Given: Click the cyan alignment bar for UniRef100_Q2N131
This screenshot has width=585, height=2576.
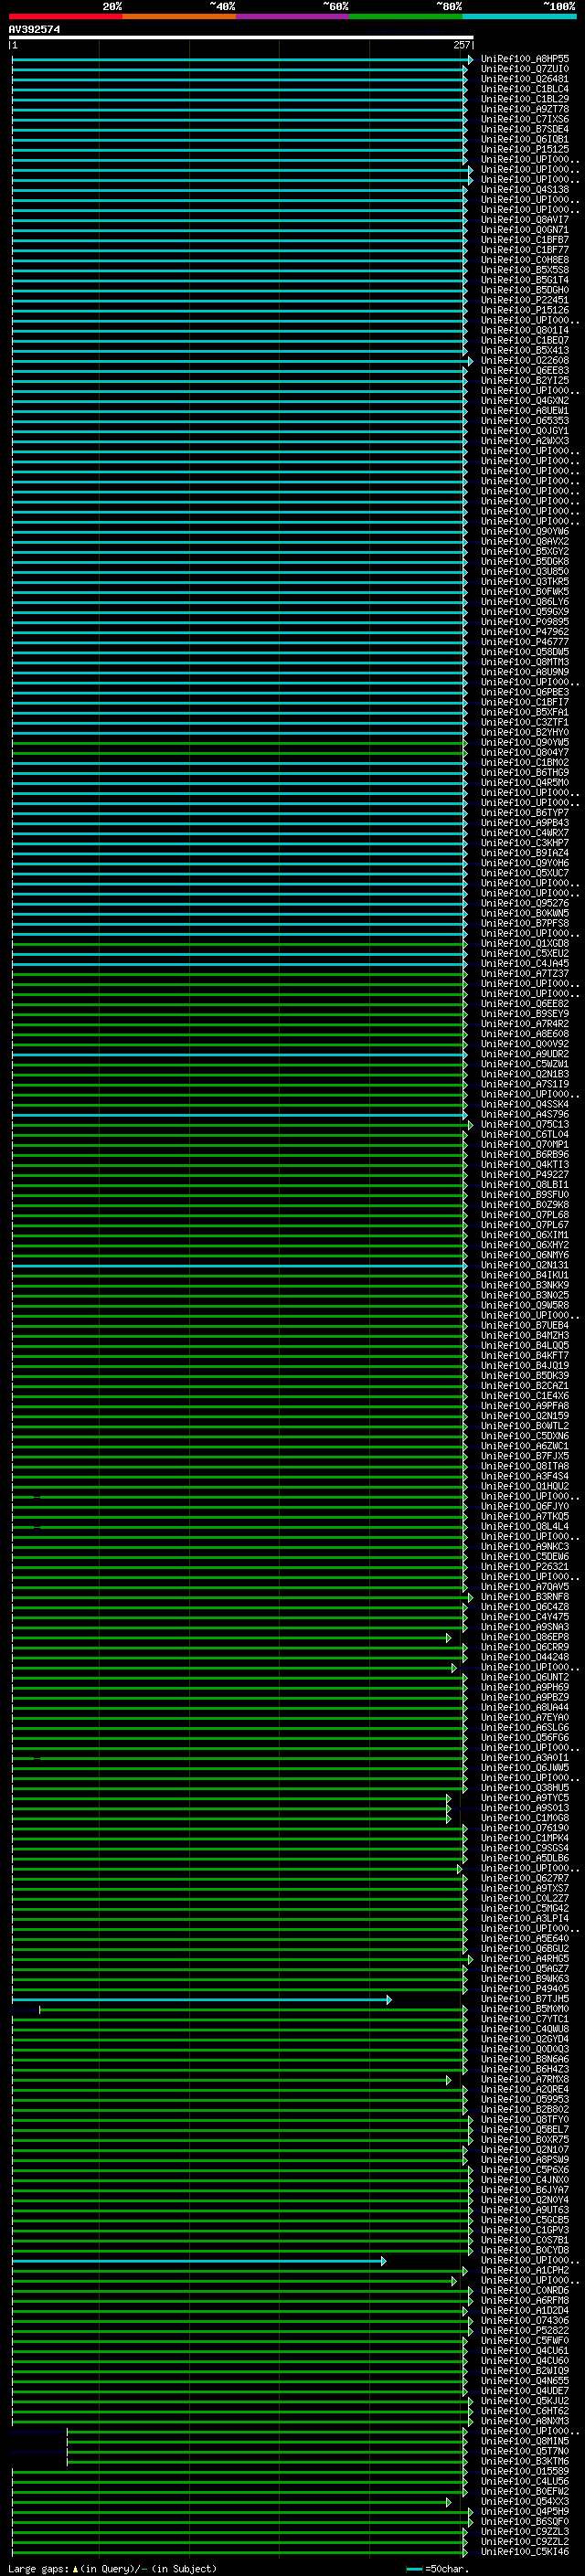Looking at the screenshot, I should tap(239, 1266).
